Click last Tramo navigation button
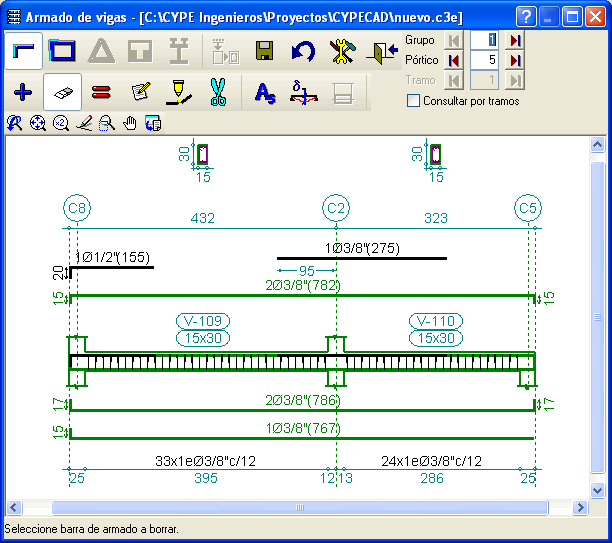Screen dimensions: 612x543 click(x=515, y=81)
